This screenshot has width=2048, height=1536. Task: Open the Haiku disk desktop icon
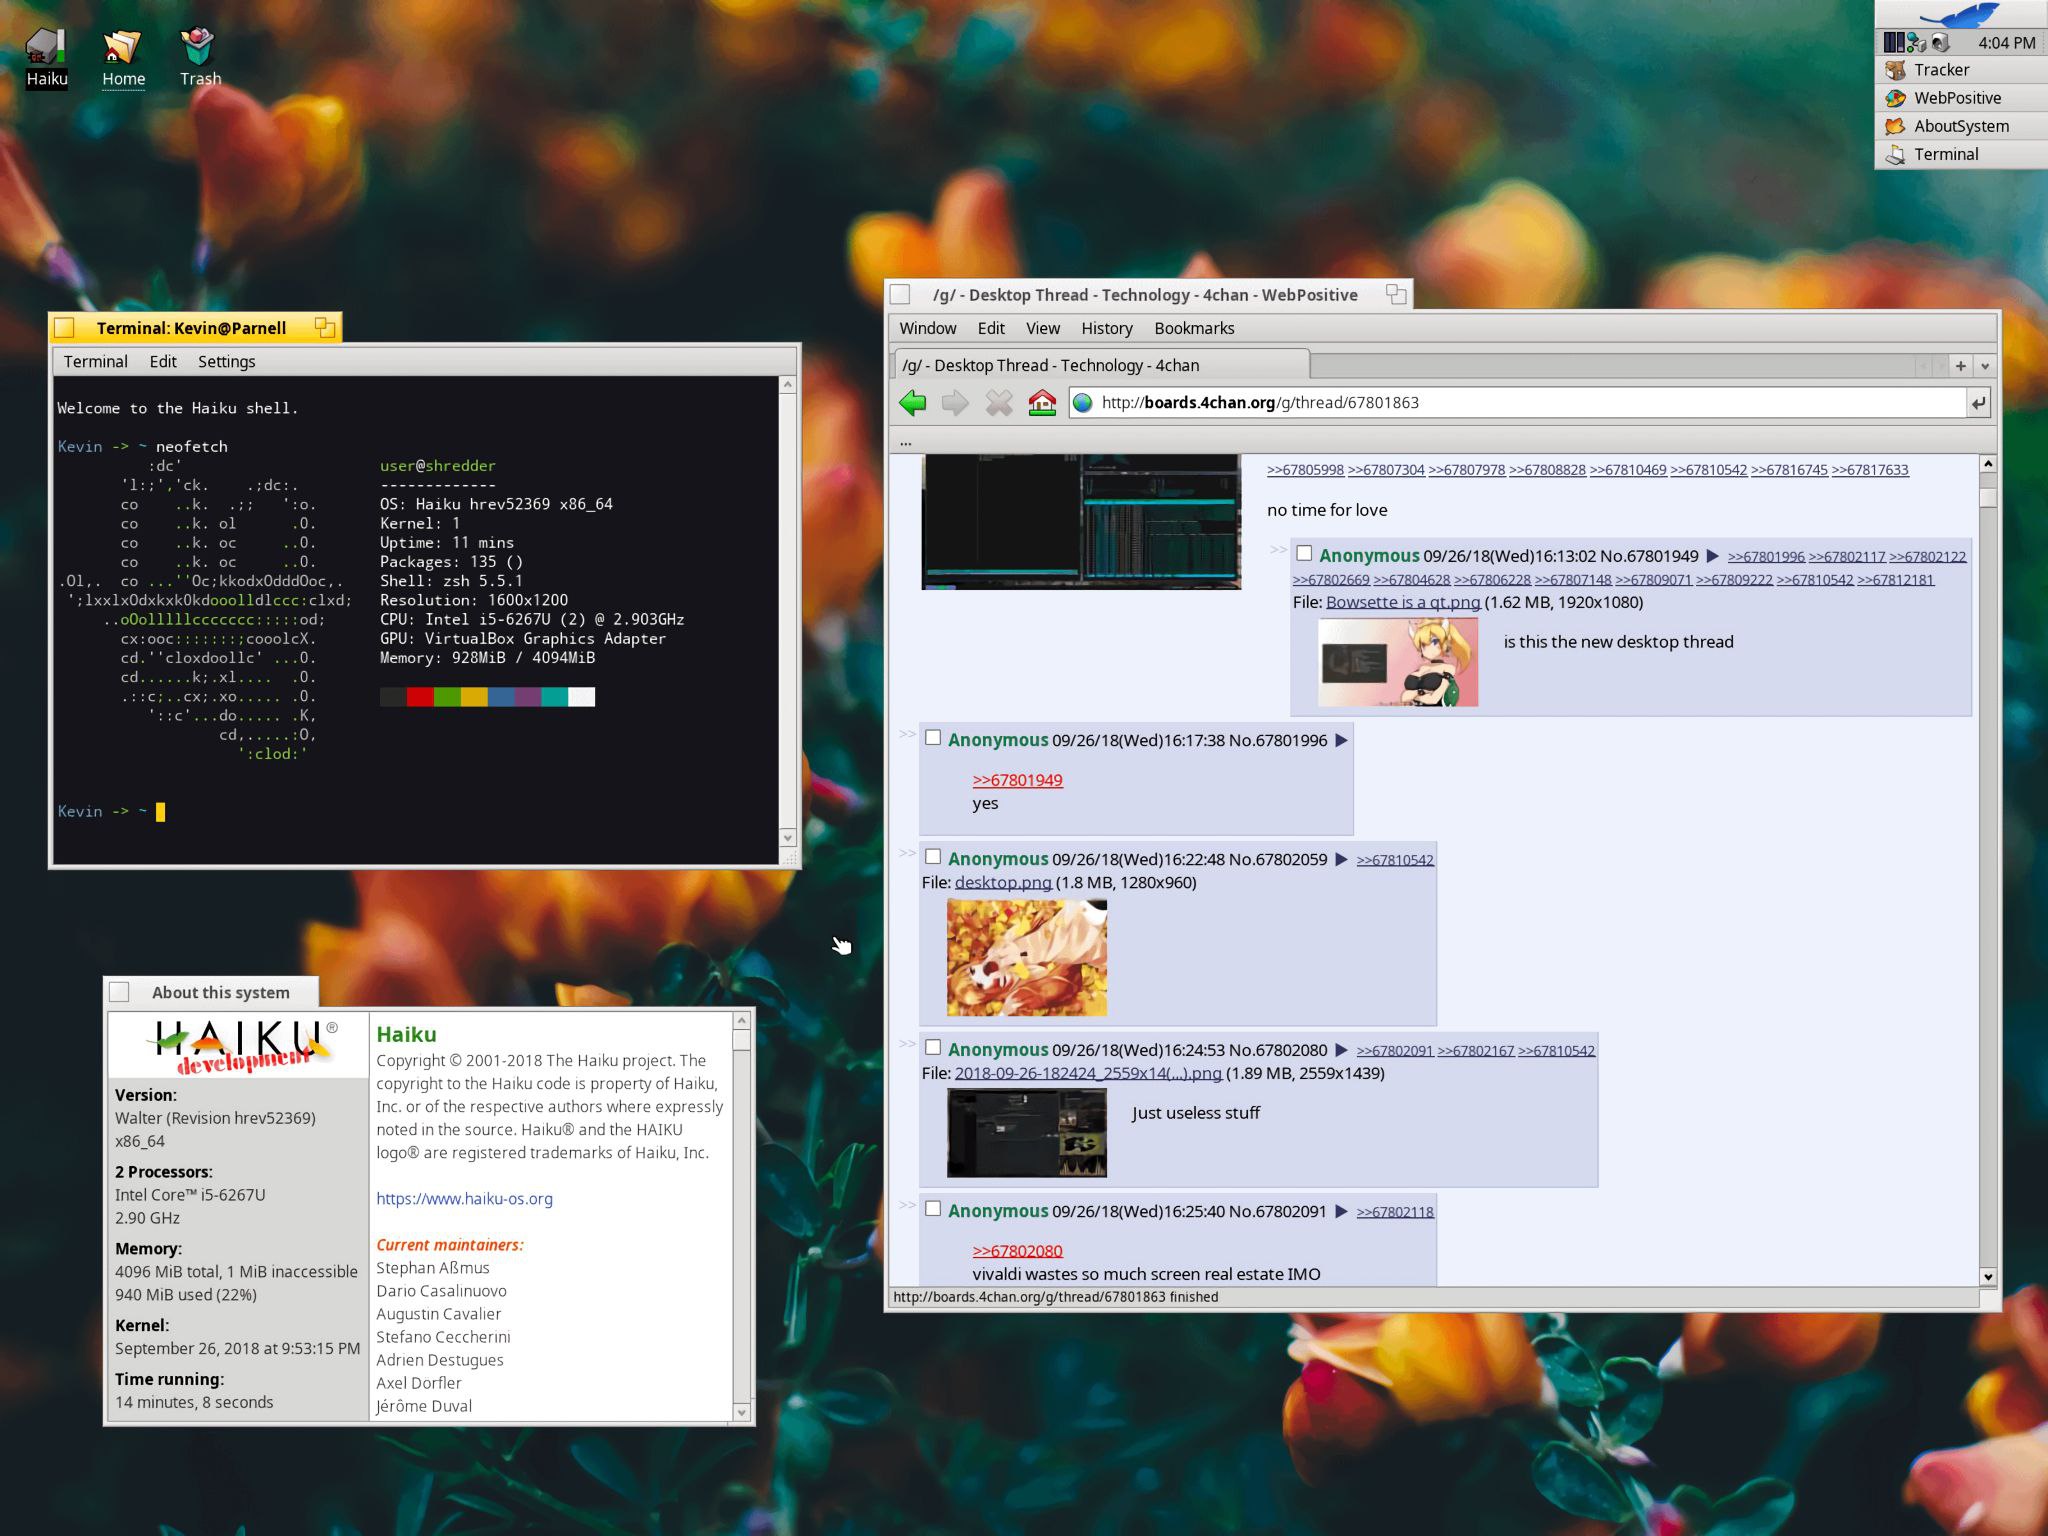click(46, 58)
